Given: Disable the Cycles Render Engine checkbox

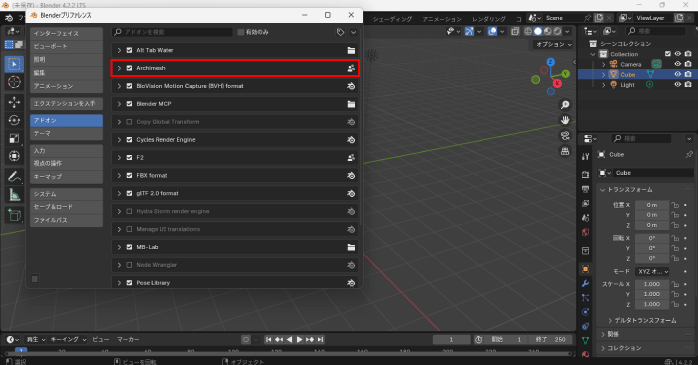Looking at the screenshot, I should [130, 140].
